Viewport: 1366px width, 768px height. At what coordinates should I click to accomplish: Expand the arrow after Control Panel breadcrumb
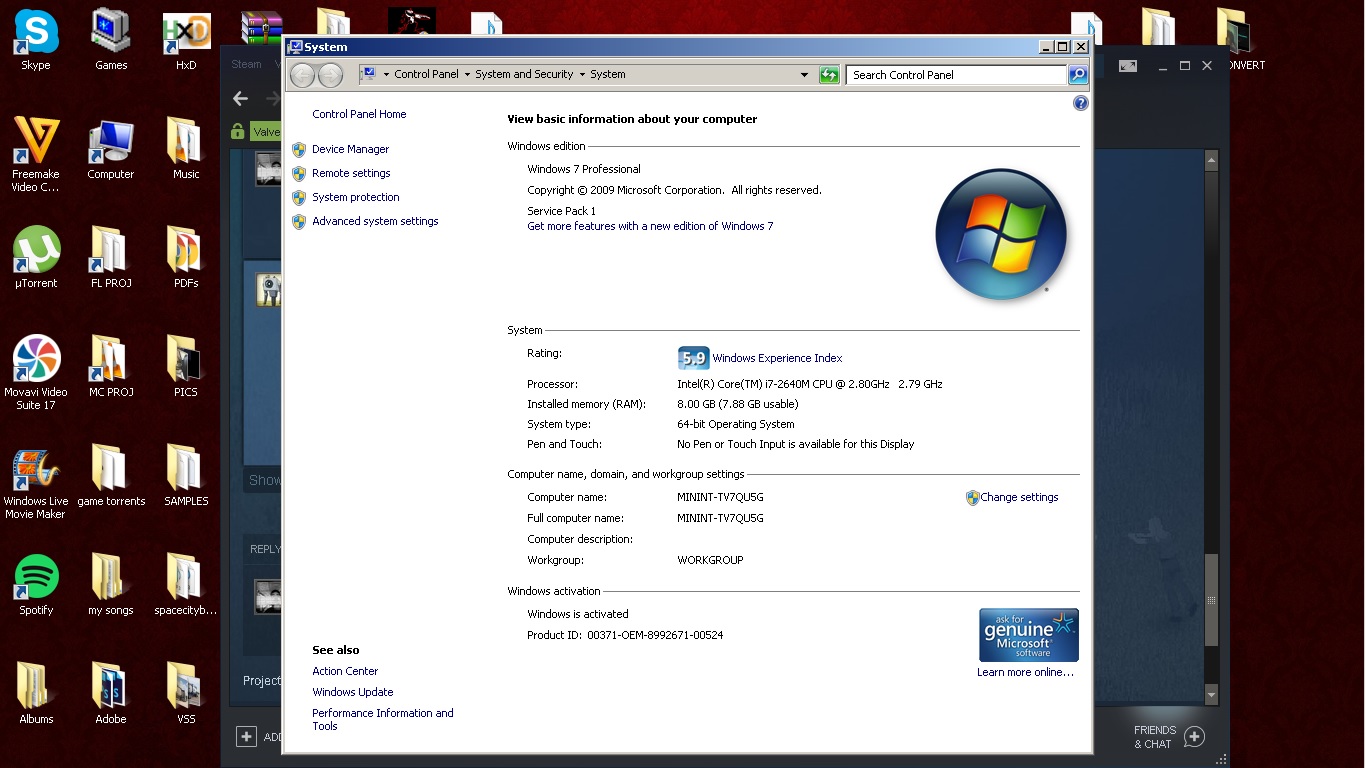467,75
